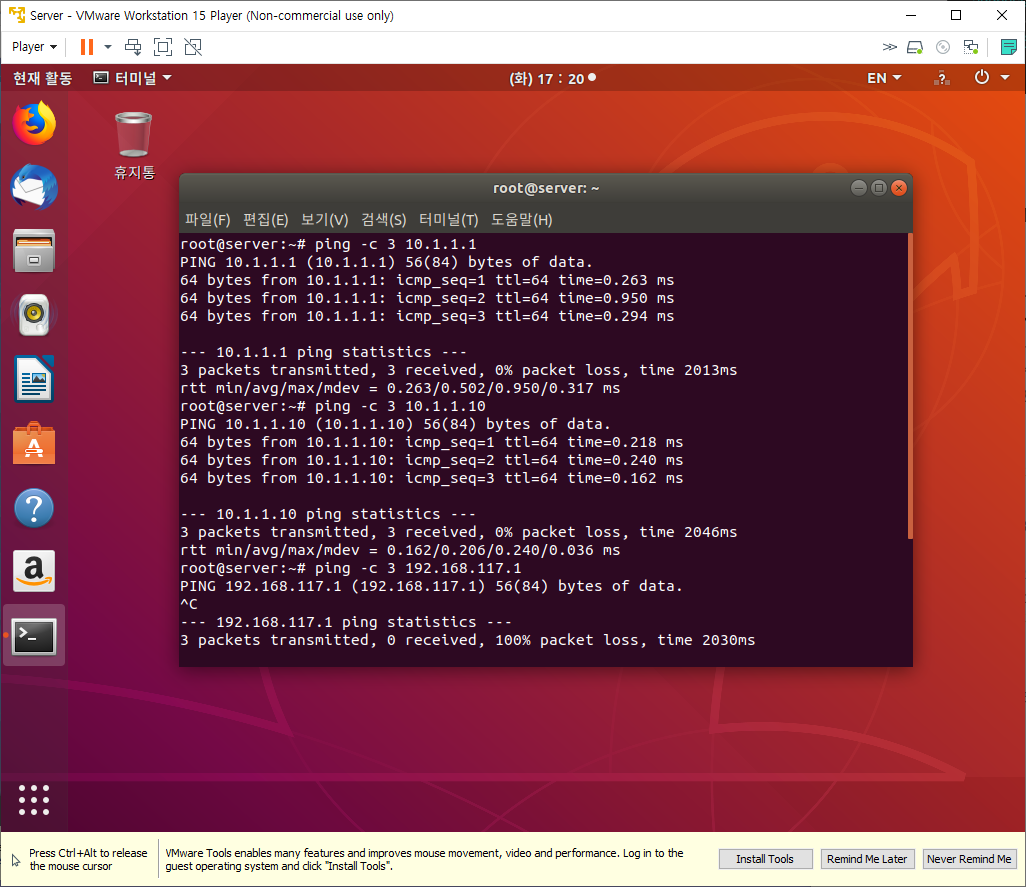Open Ubuntu Software from the dock
1026x887 pixels.
click(34, 444)
